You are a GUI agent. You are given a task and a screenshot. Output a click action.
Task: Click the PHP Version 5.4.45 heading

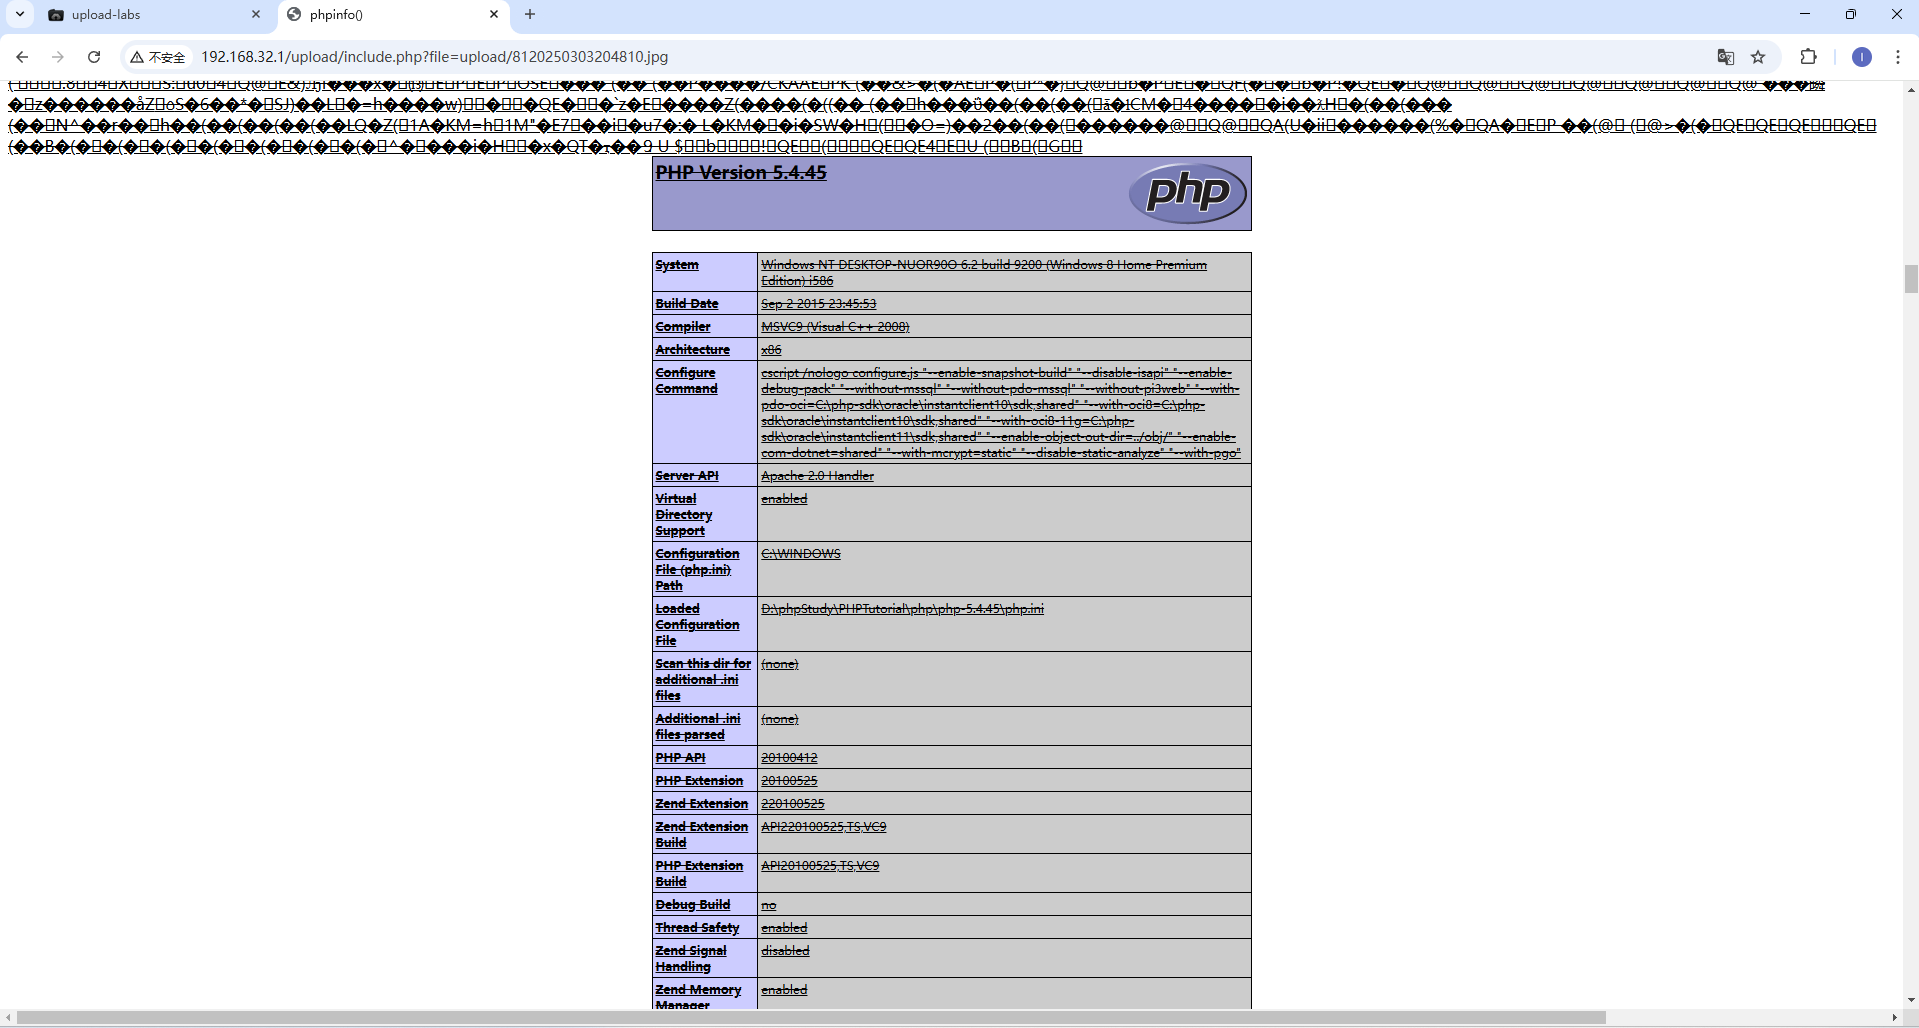(741, 172)
